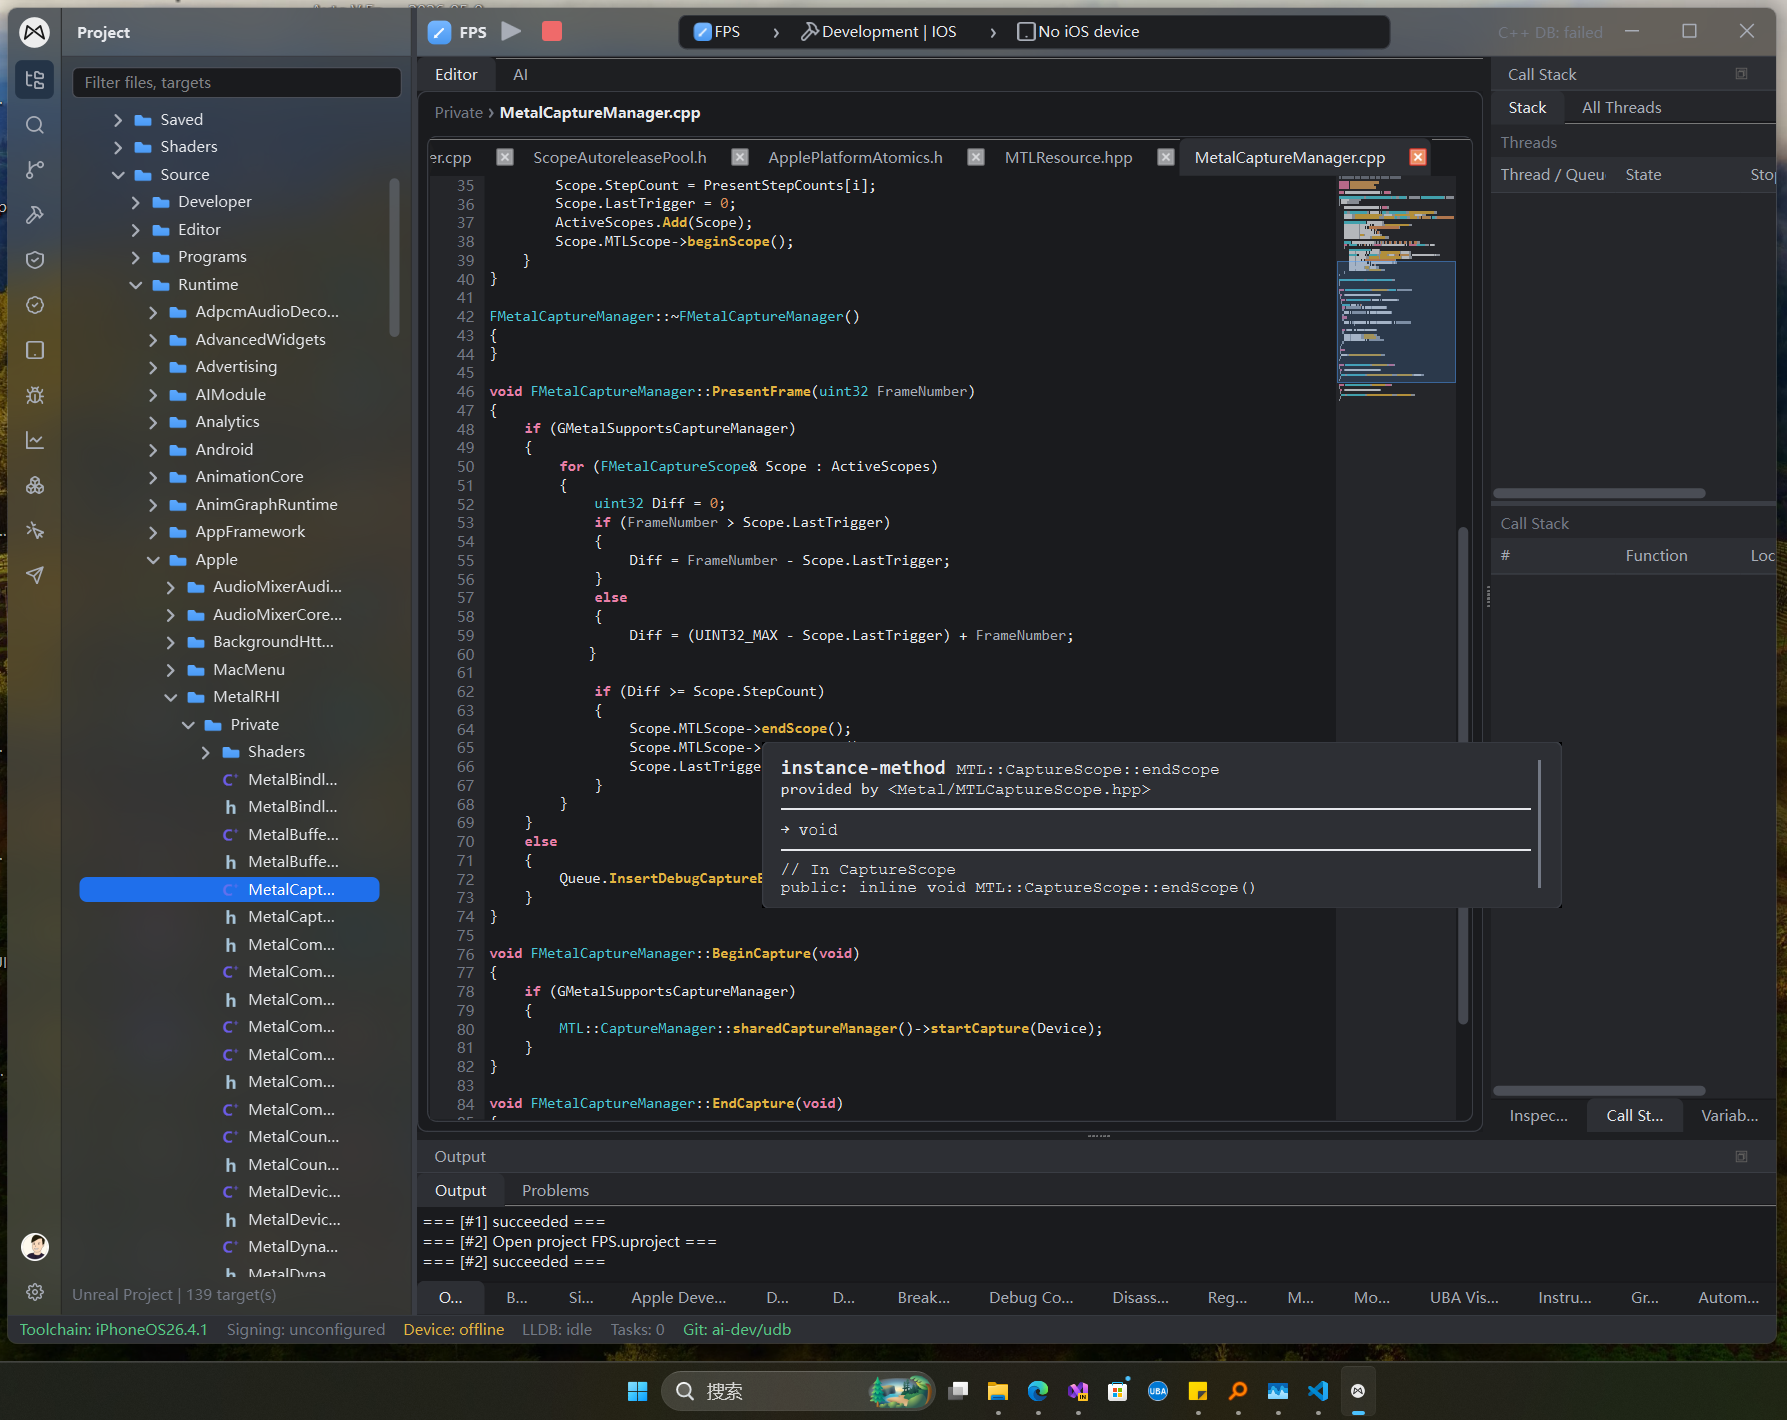Switch to the All Threads tab

coord(1621,108)
